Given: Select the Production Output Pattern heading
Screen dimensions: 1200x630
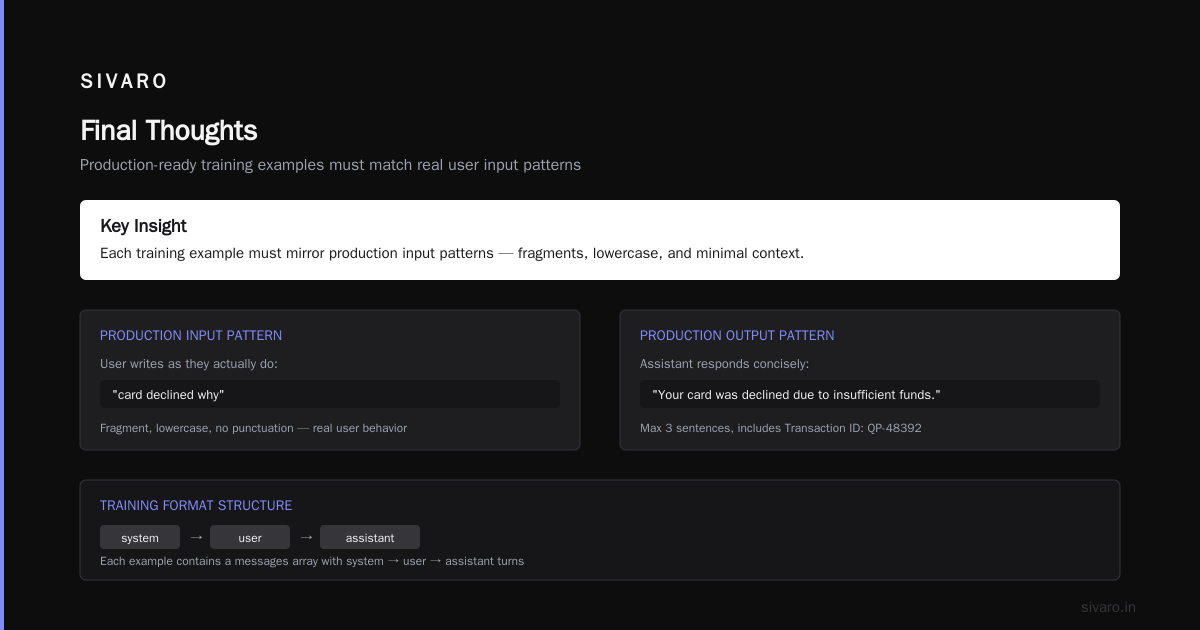Looking at the screenshot, I should 737,336.
